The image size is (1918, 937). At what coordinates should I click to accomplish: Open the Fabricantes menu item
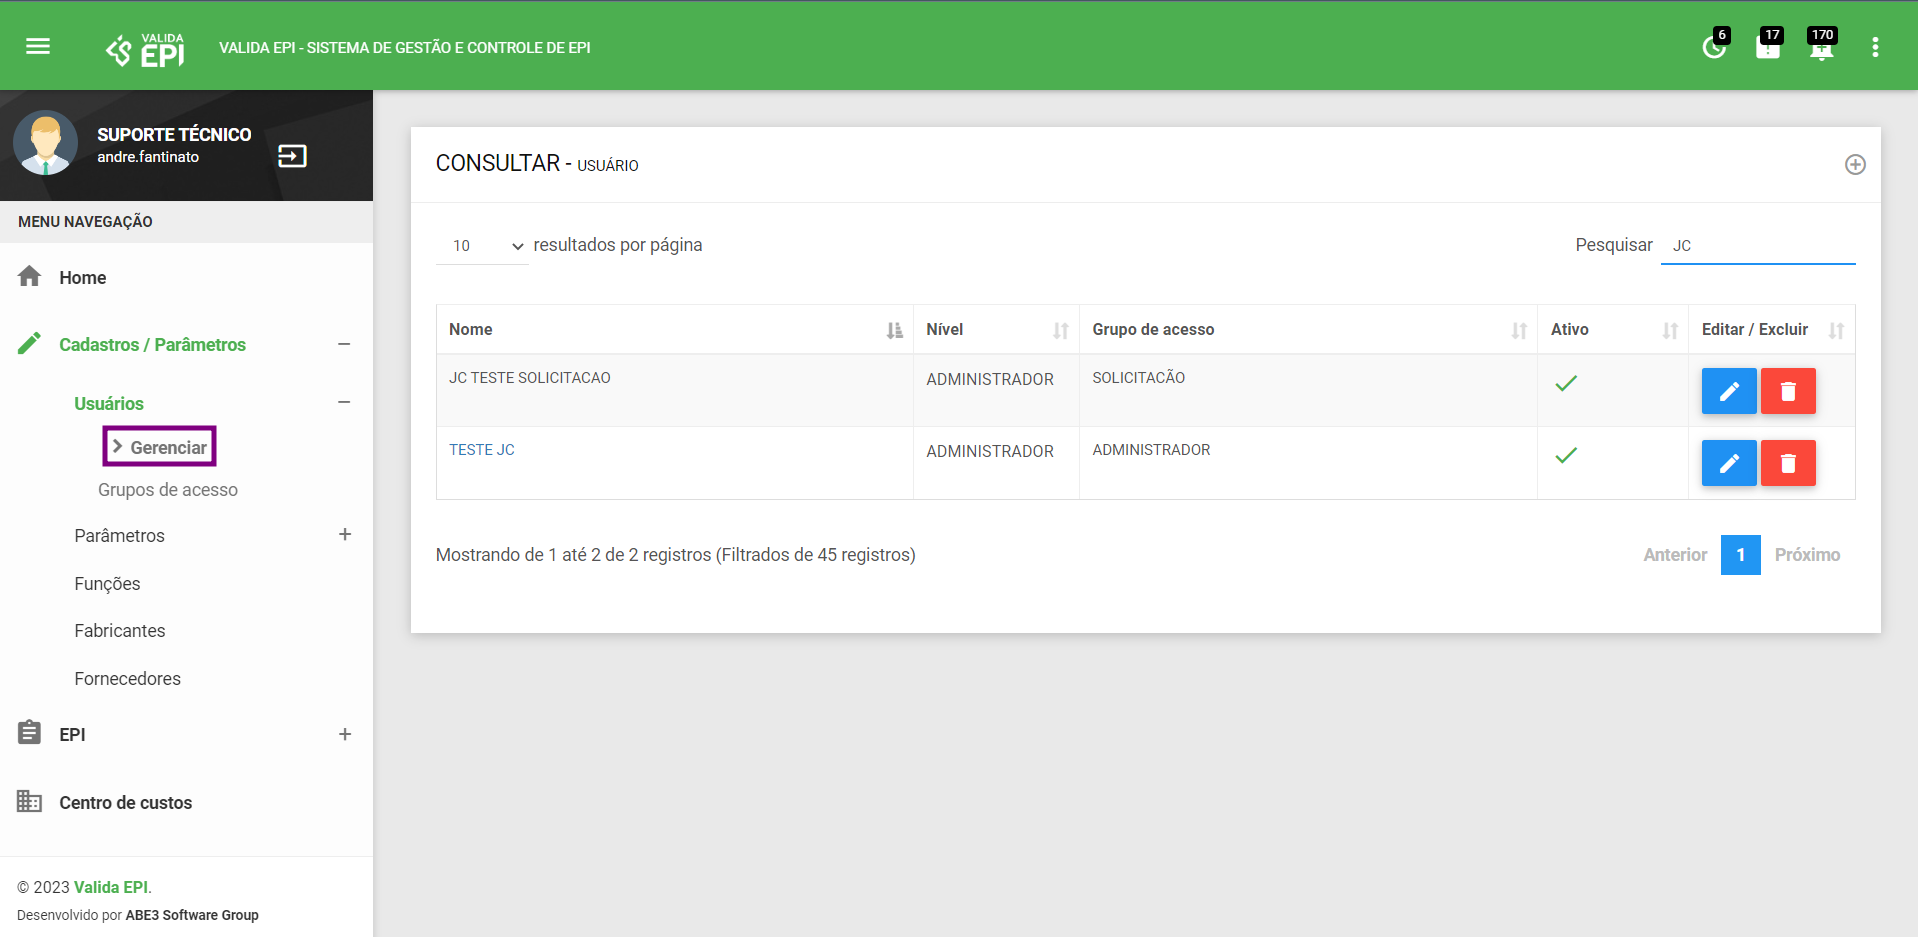(120, 631)
